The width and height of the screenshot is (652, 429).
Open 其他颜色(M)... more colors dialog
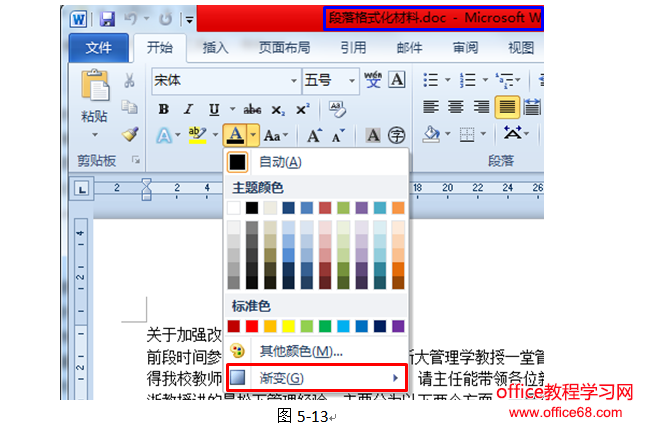(317, 351)
